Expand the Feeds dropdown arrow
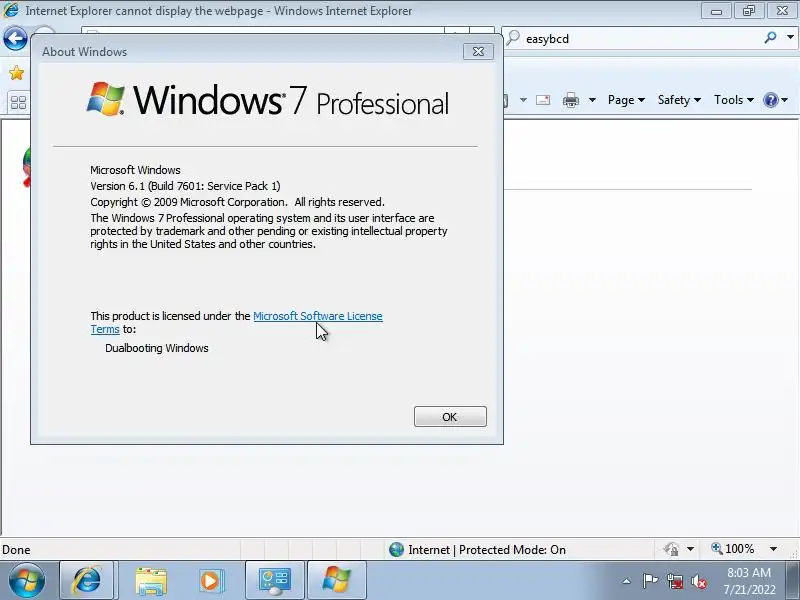 (x=523, y=100)
